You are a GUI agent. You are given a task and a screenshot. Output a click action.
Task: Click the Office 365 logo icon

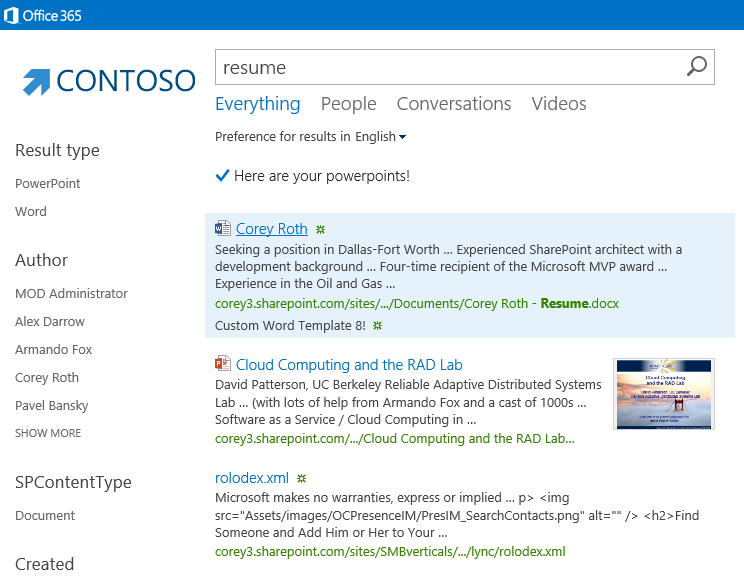pos(10,16)
